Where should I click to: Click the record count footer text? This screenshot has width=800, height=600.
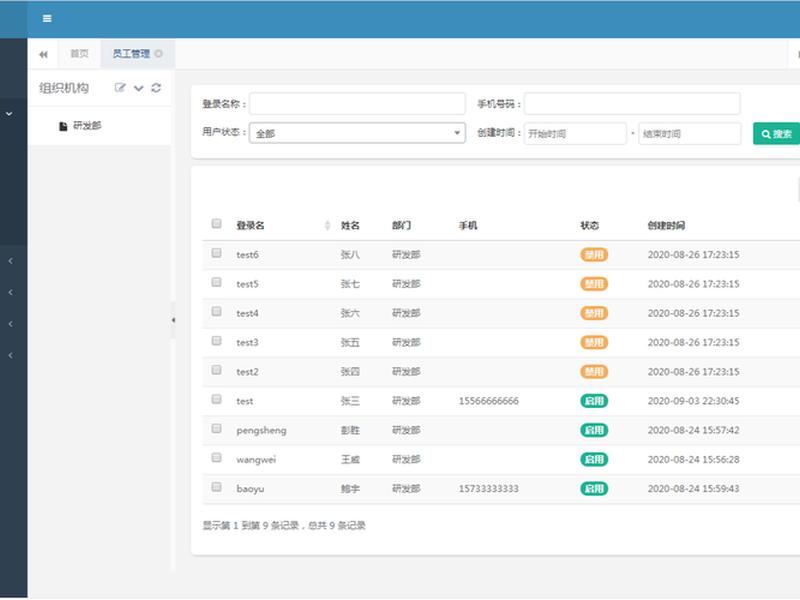tap(284, 526)
